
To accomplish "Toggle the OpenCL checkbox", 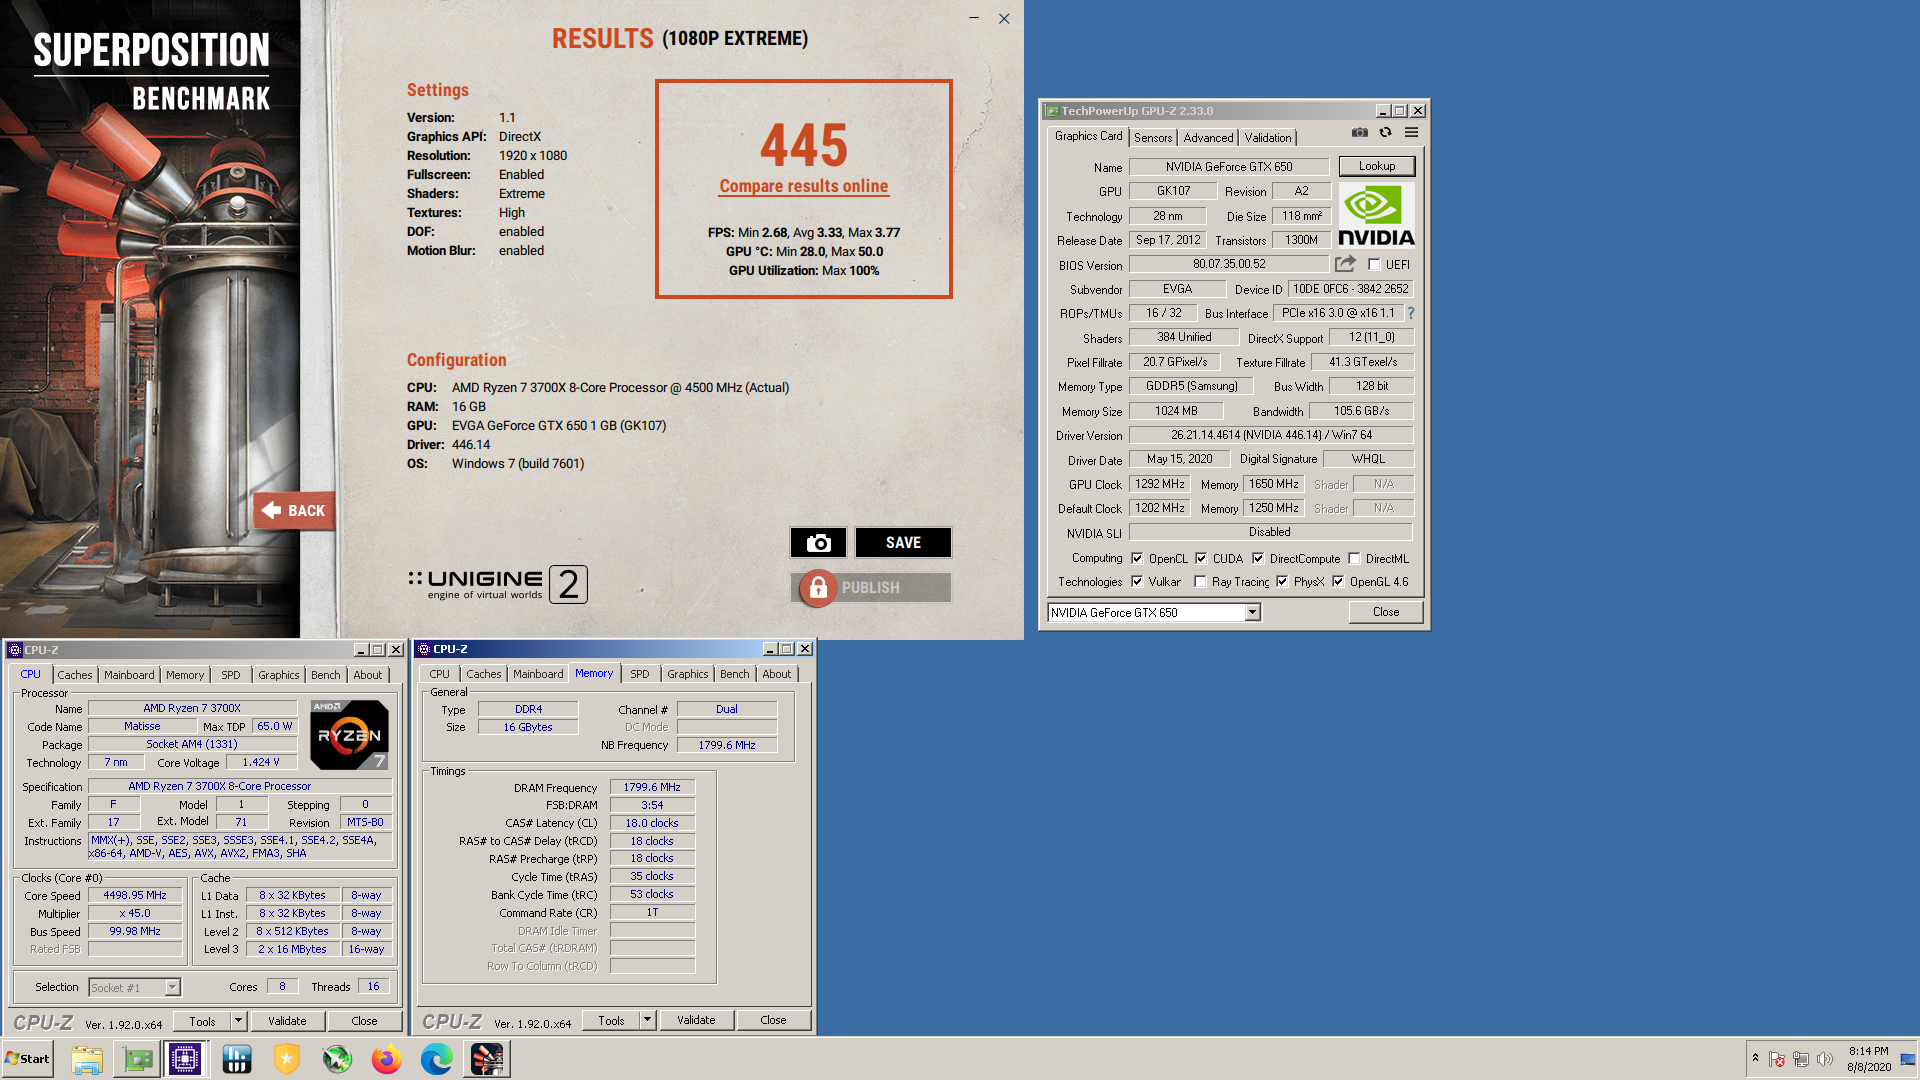I will 1137,559.
